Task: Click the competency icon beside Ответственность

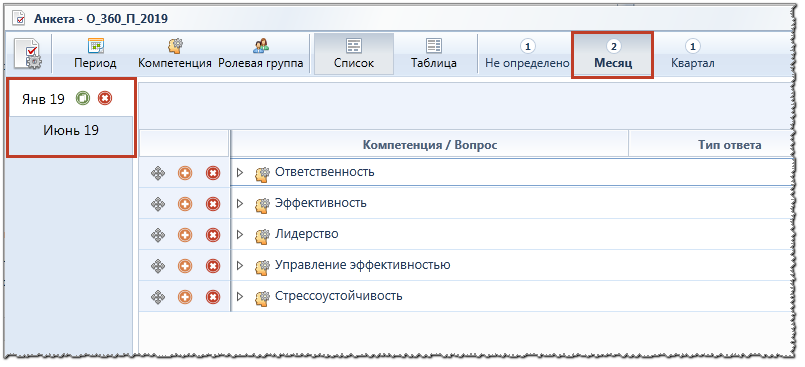Action: coord(262,174)
